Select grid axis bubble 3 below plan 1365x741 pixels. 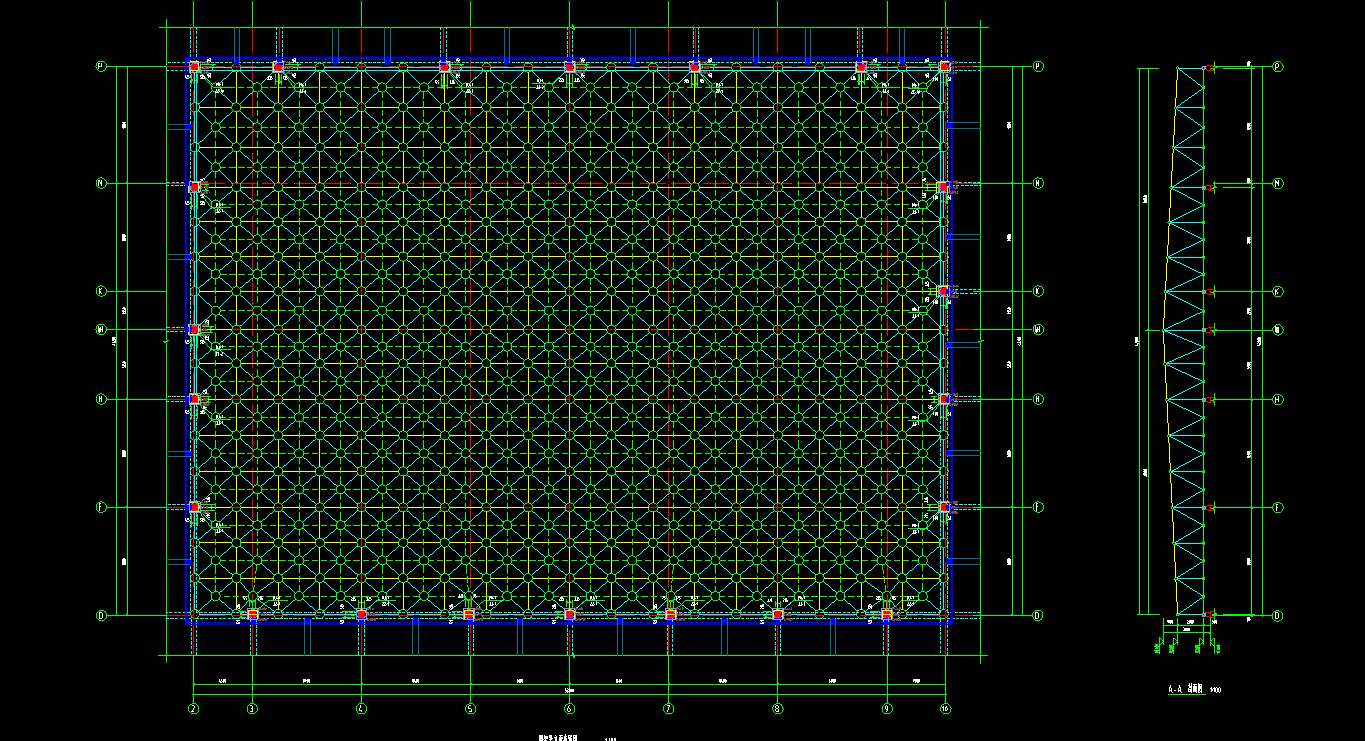coord(252,709)
